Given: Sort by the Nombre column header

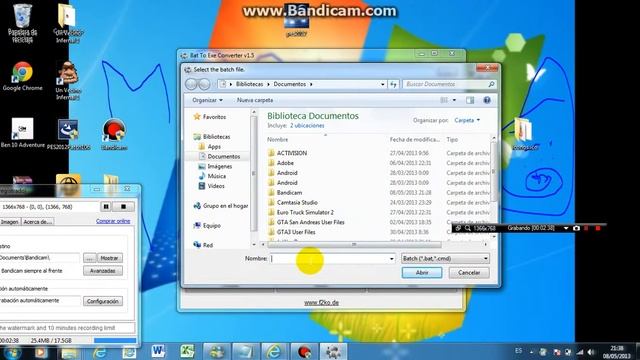Looking at the screenshot, I should click(278, 140).
